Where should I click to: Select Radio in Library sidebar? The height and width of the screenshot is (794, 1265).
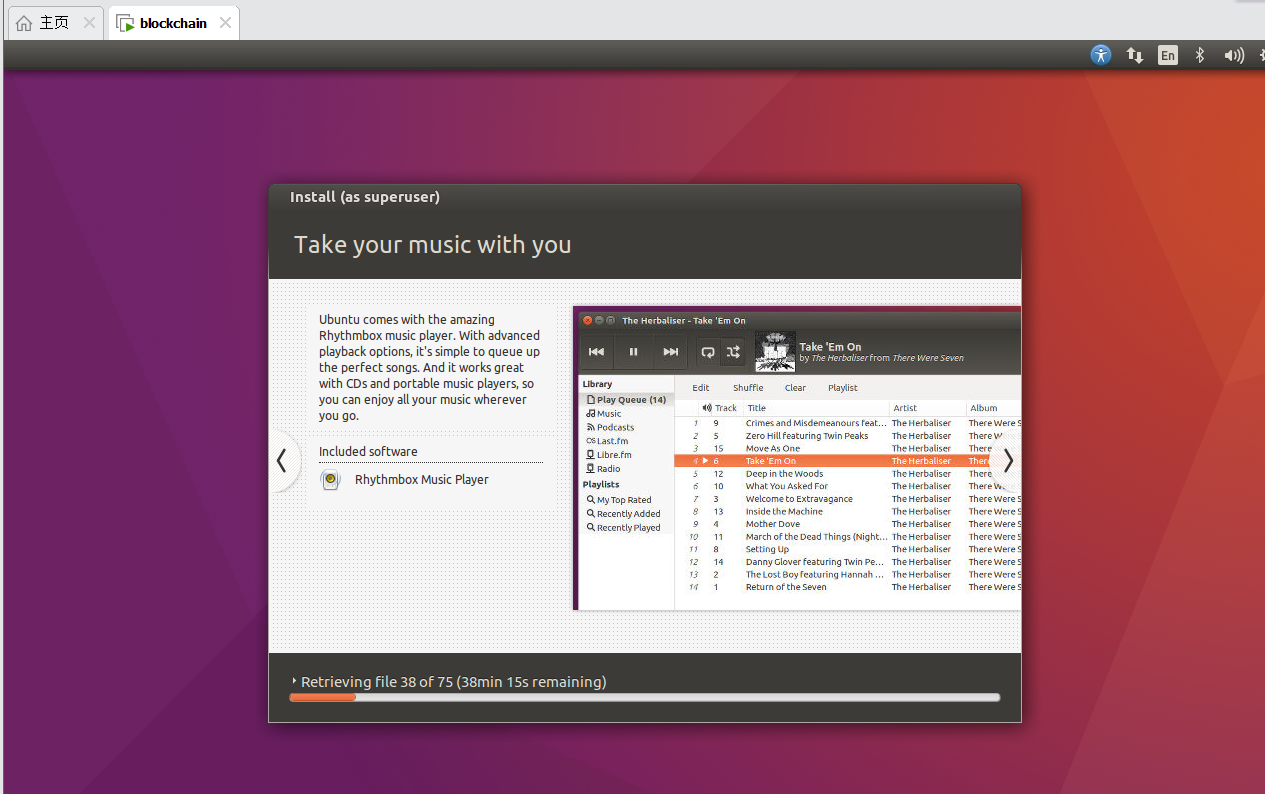tap(603, 469)
